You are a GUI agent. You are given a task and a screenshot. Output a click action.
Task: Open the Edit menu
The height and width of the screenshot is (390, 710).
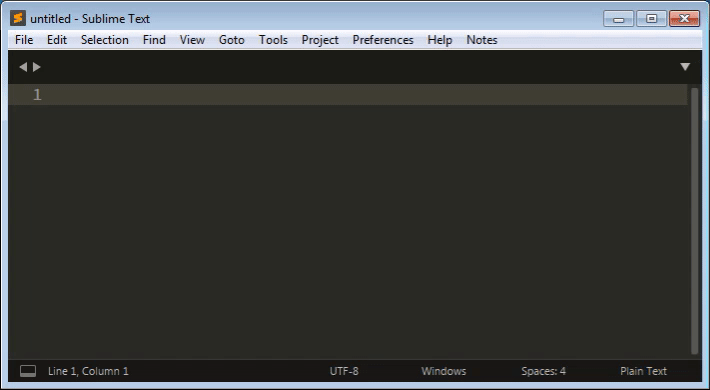coord(57,40)
